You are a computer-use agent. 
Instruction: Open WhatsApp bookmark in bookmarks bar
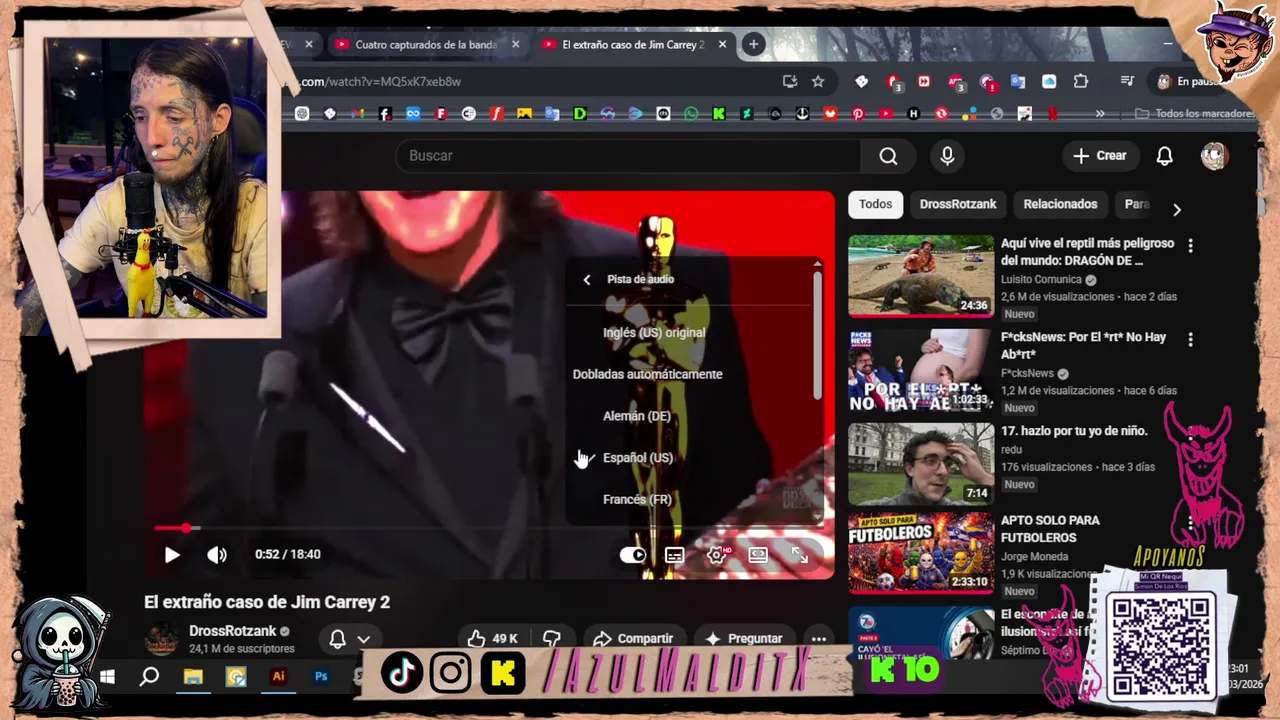coord(691,114)
